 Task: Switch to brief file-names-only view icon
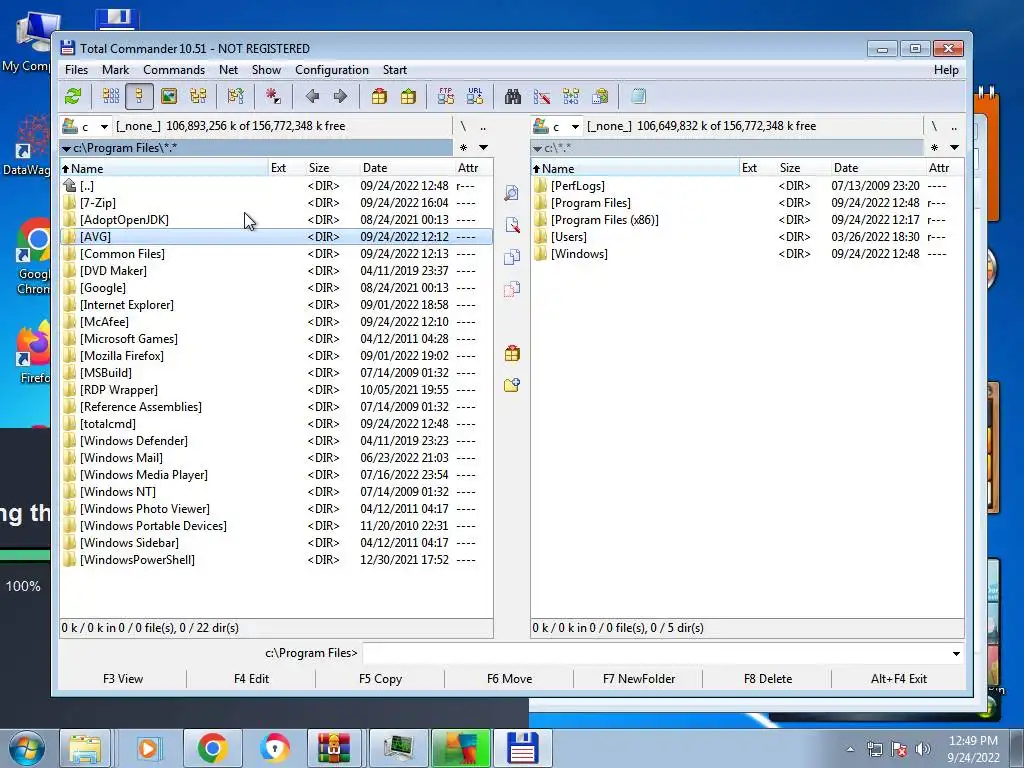click(110, 97)
